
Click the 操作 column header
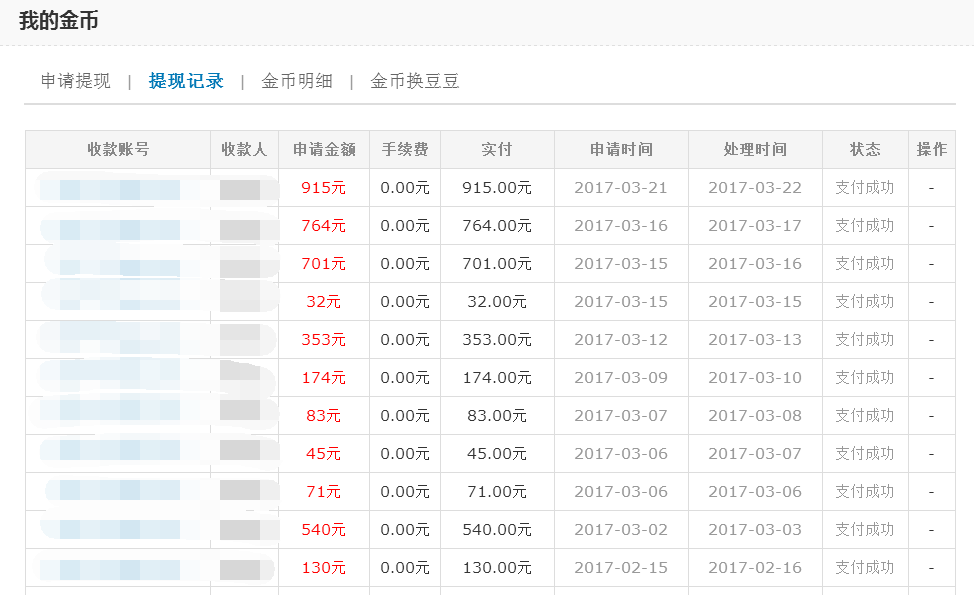(932, 150)
